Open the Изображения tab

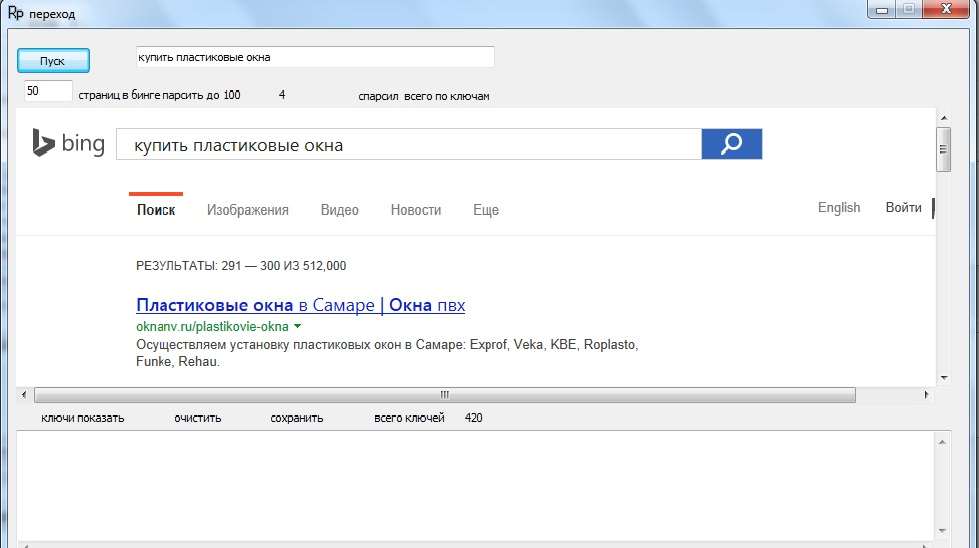[248, 210]
